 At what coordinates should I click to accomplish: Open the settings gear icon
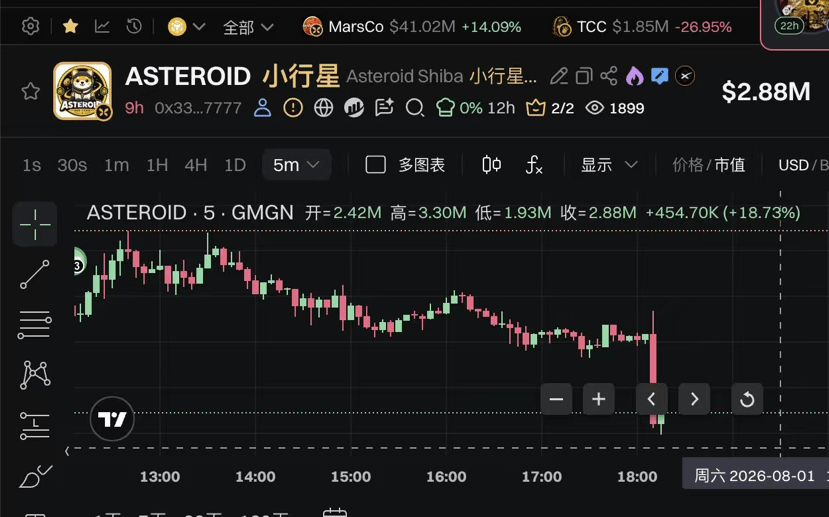tap(30, 26)
